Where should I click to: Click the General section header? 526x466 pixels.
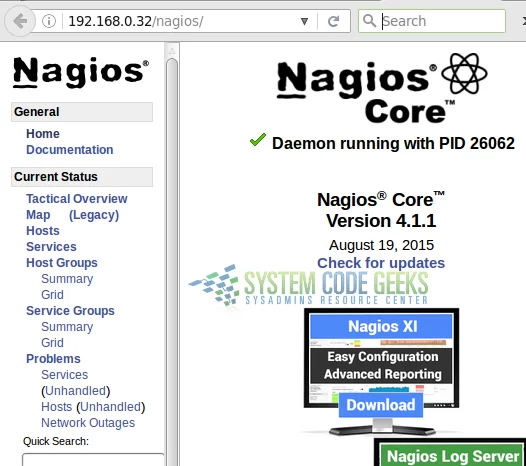click(x=82, y=112)
